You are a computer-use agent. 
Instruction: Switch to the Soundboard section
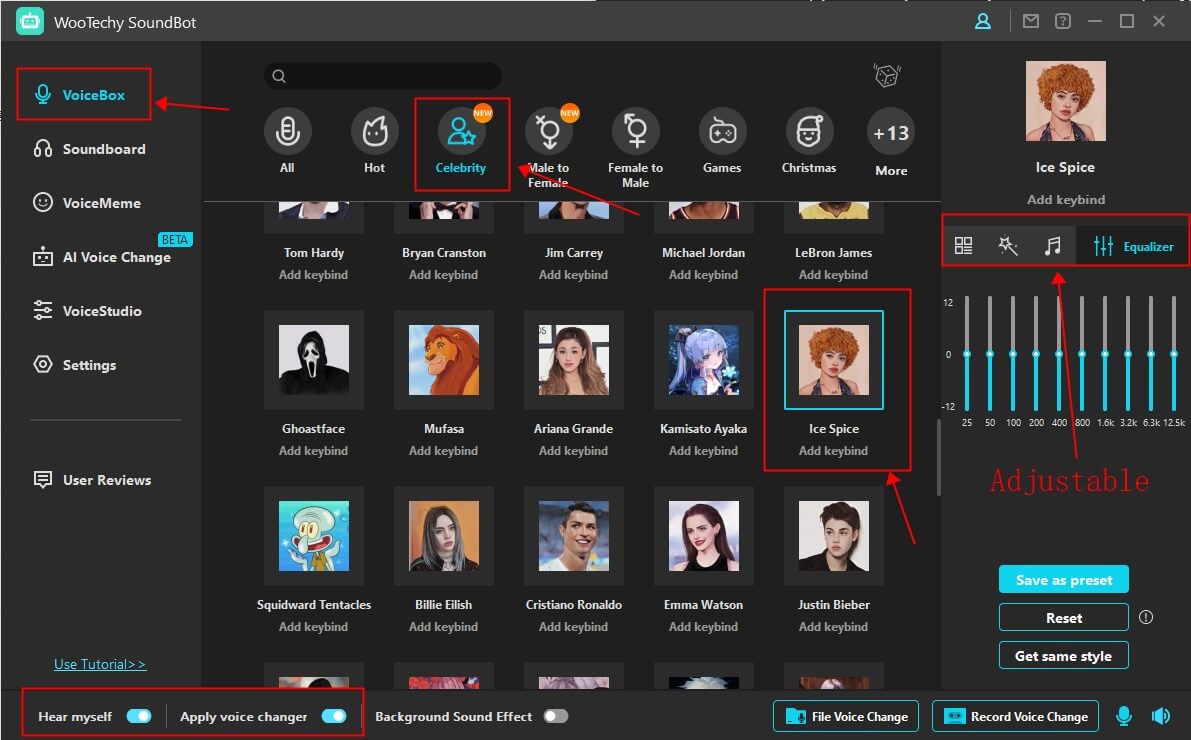[x=104, y=149]
